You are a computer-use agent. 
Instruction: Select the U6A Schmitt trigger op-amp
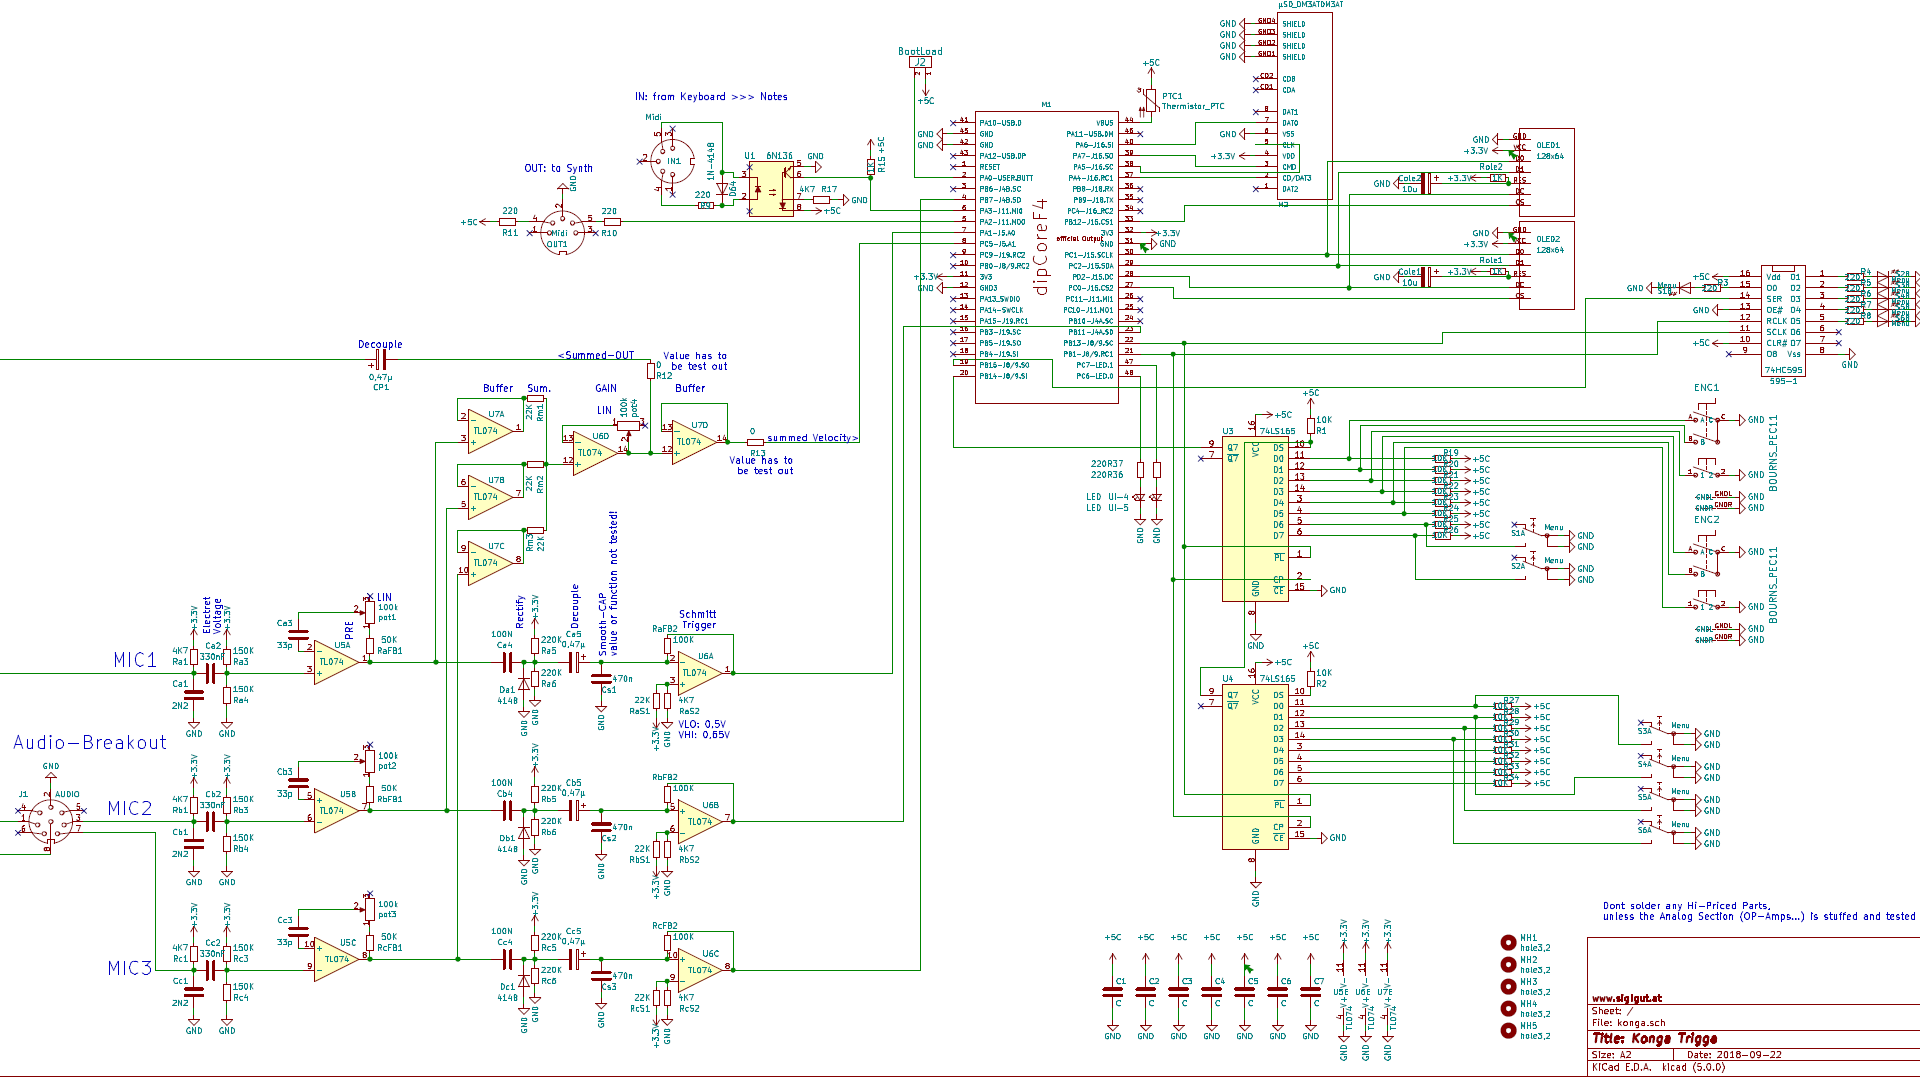coord(698,672)
